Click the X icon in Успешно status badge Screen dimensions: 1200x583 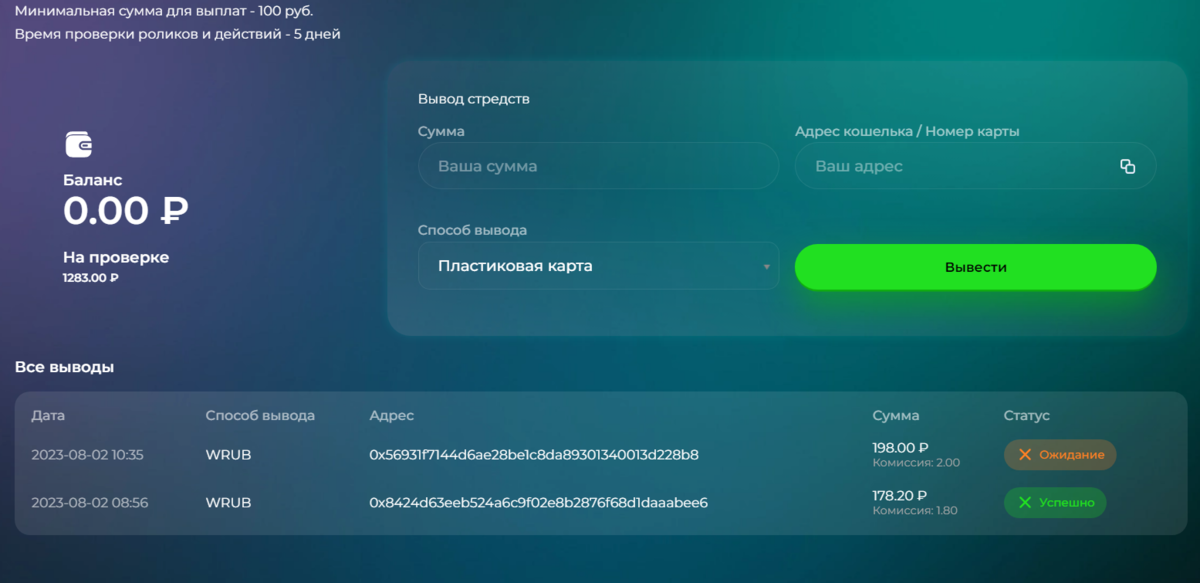(x=1025, y=503)
